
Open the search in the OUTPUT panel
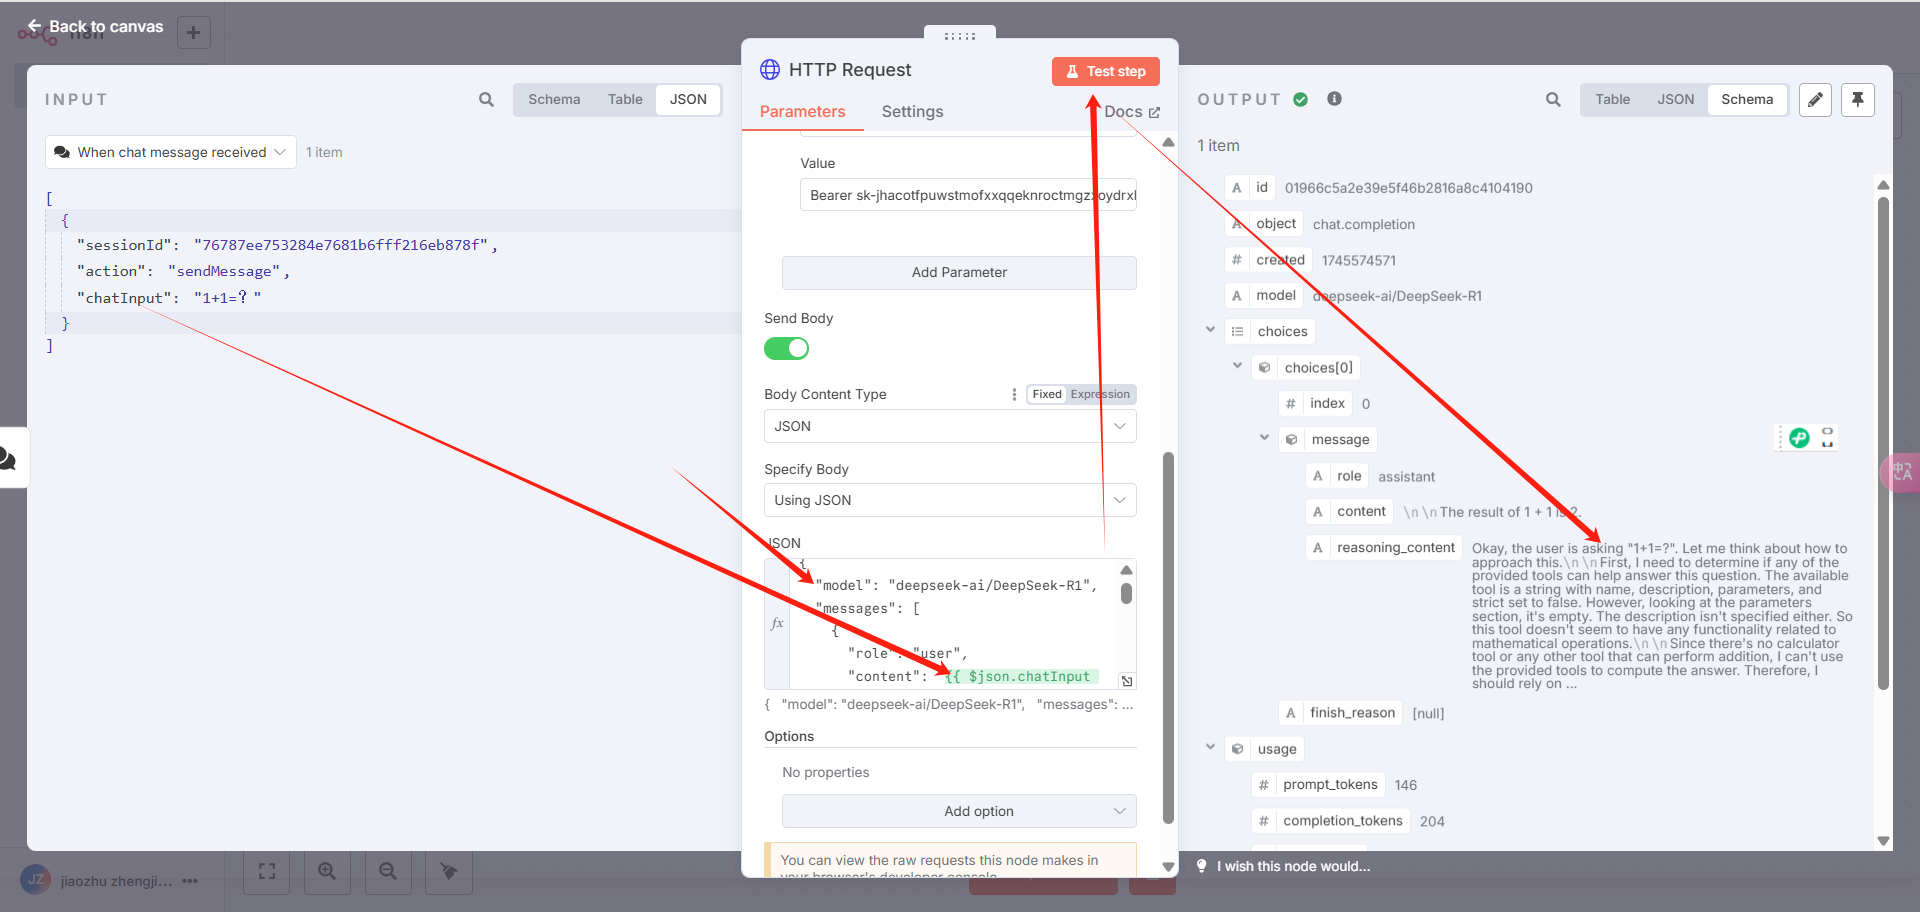(1553, 99)
